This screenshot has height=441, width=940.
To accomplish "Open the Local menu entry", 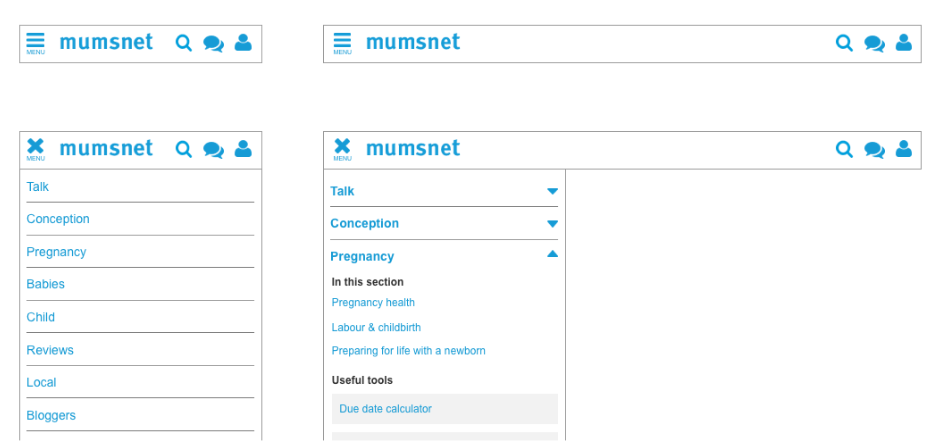I will coord(41,382).
